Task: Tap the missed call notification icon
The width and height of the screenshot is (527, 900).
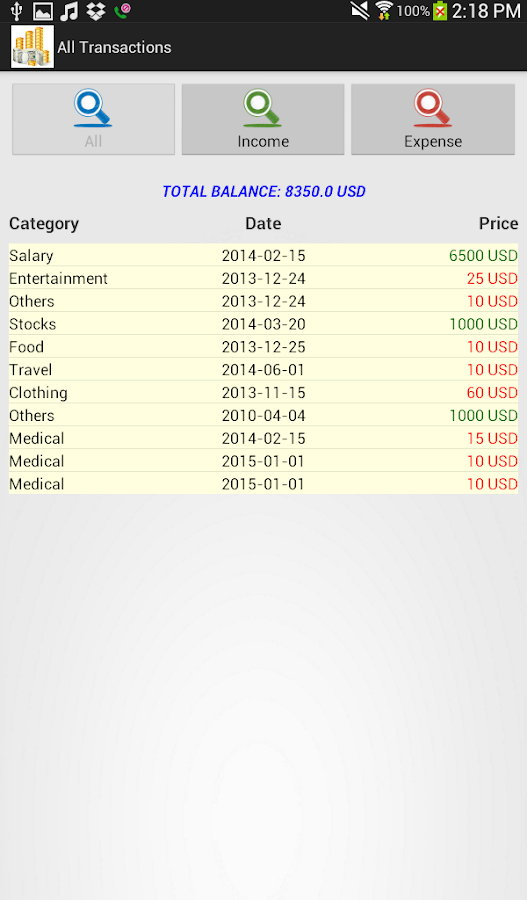Action: point(122,11)
